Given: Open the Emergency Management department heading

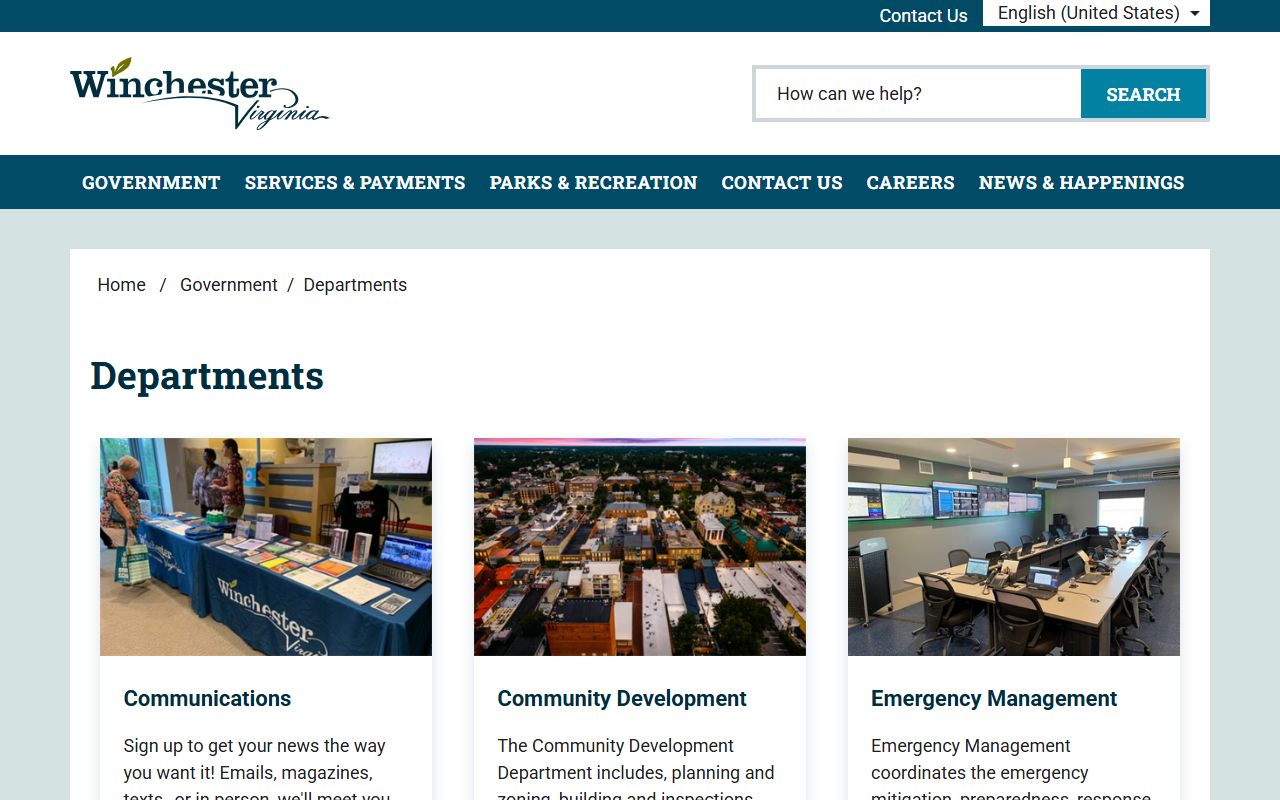Looking at the screenshot, I should coord(994,698).
